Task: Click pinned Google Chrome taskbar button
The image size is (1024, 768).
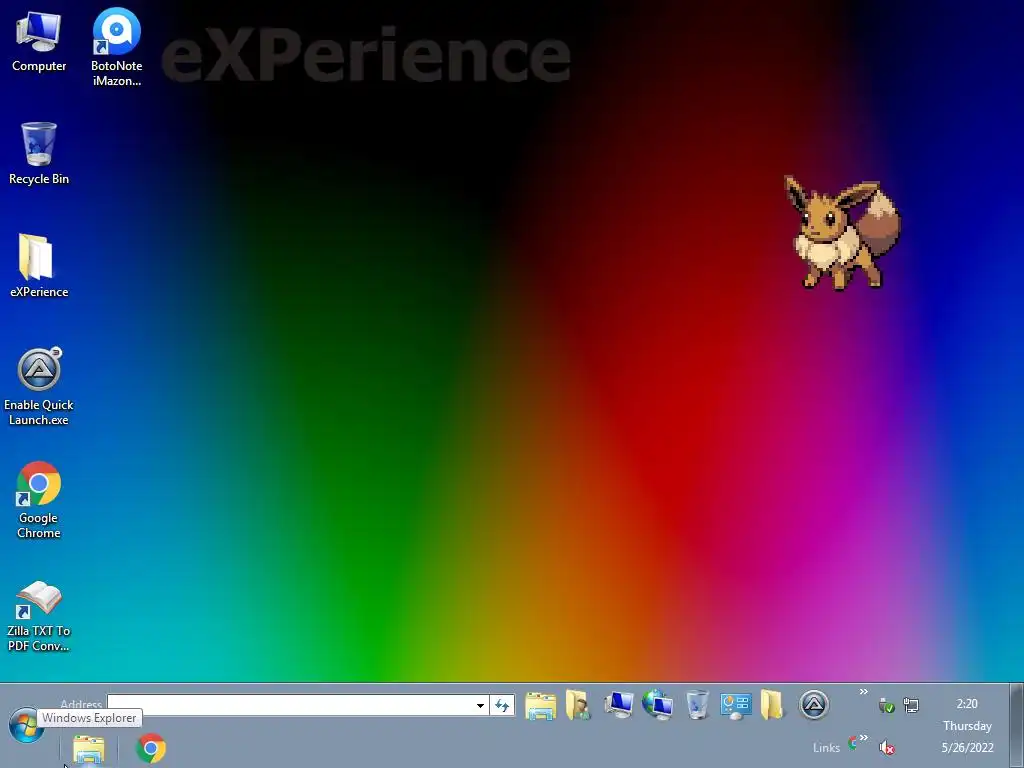Action: (151, 748)
